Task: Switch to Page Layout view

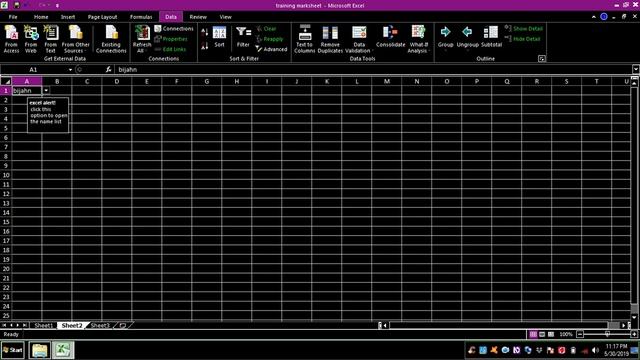Action: 542,334
